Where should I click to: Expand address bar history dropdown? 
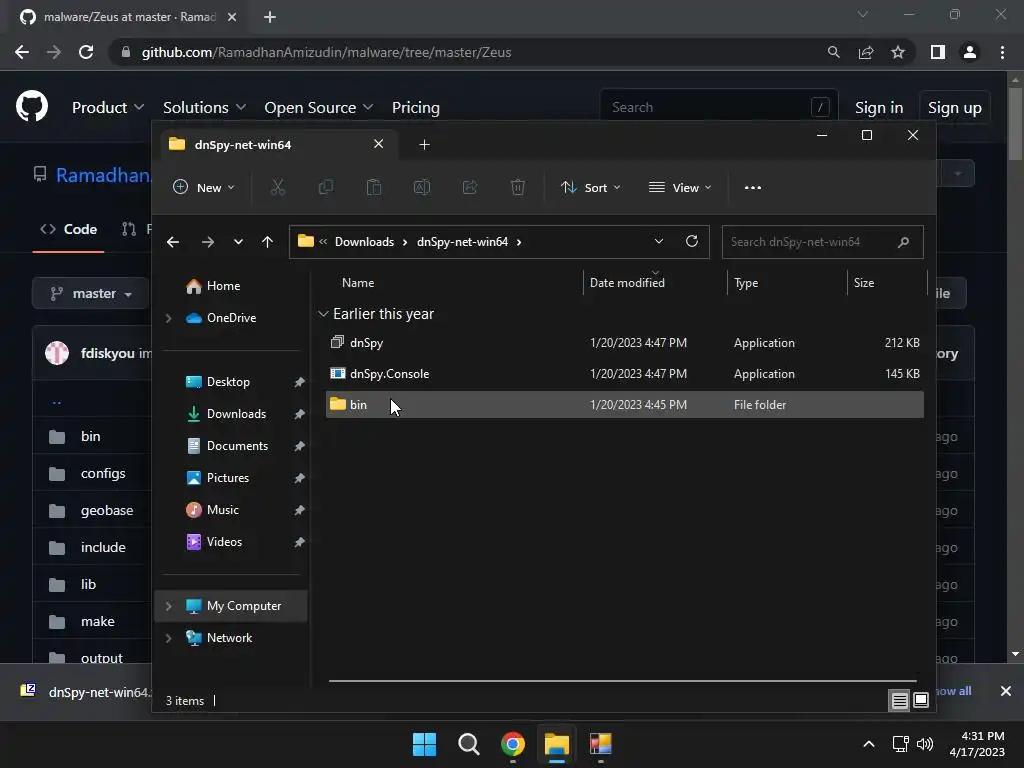(x=659, y=242)
